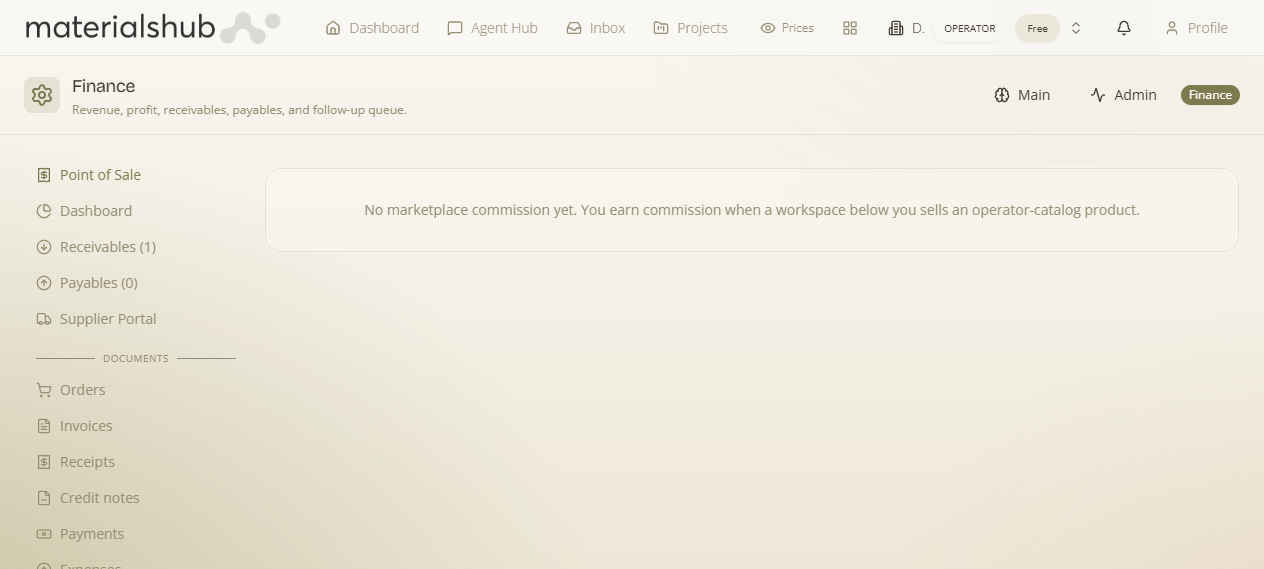Click the DOCUMENTS section label
Image resolution: width=1264 pixels, height=569 pixels.
coord(136,358)
